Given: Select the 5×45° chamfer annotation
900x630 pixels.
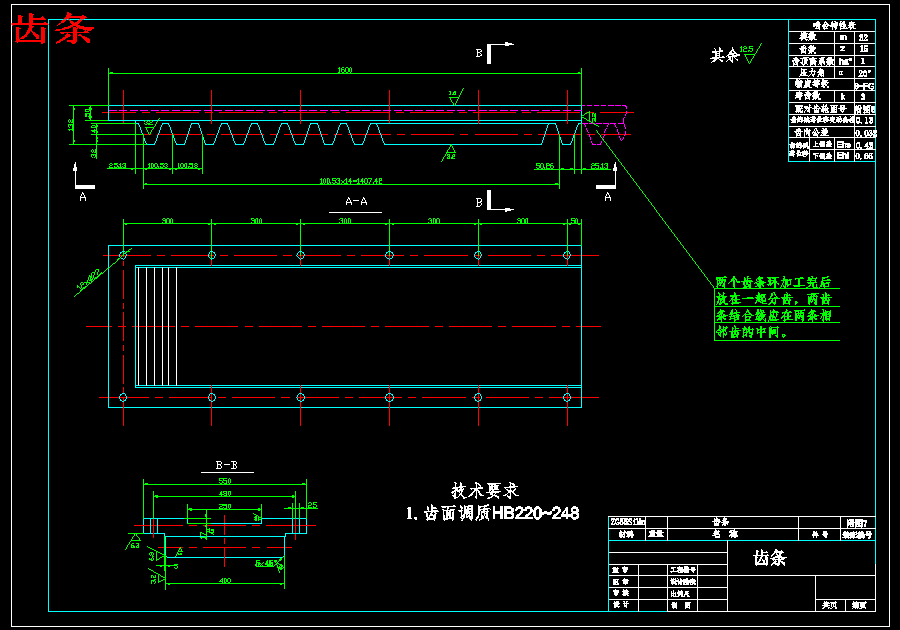Looking at the screenshot, I should [265, 563].
